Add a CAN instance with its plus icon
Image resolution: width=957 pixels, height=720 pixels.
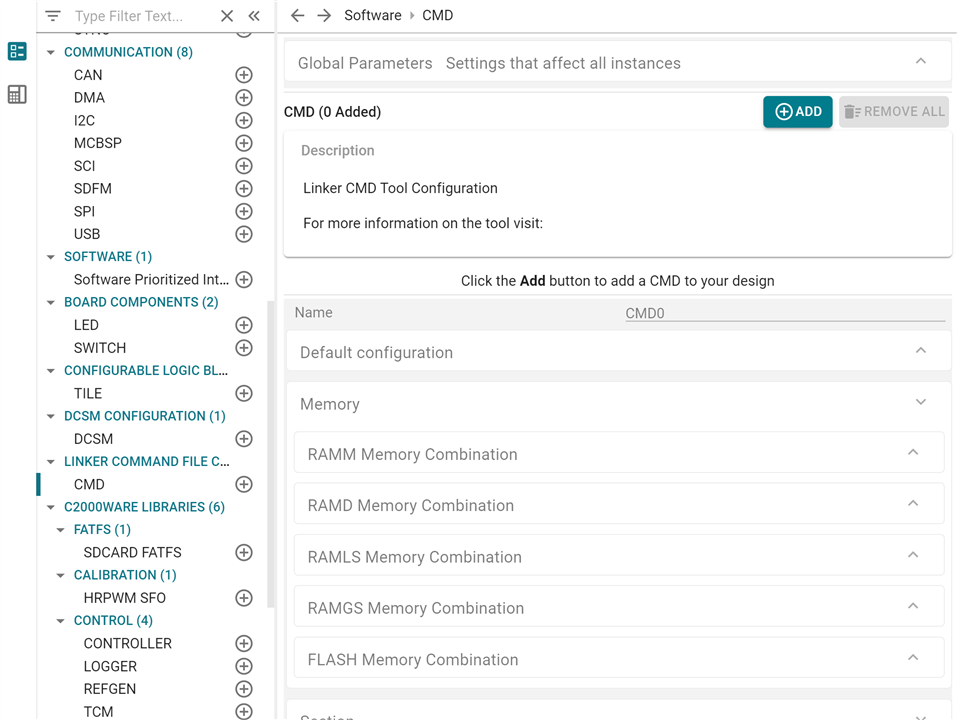[x=244, y=75]
